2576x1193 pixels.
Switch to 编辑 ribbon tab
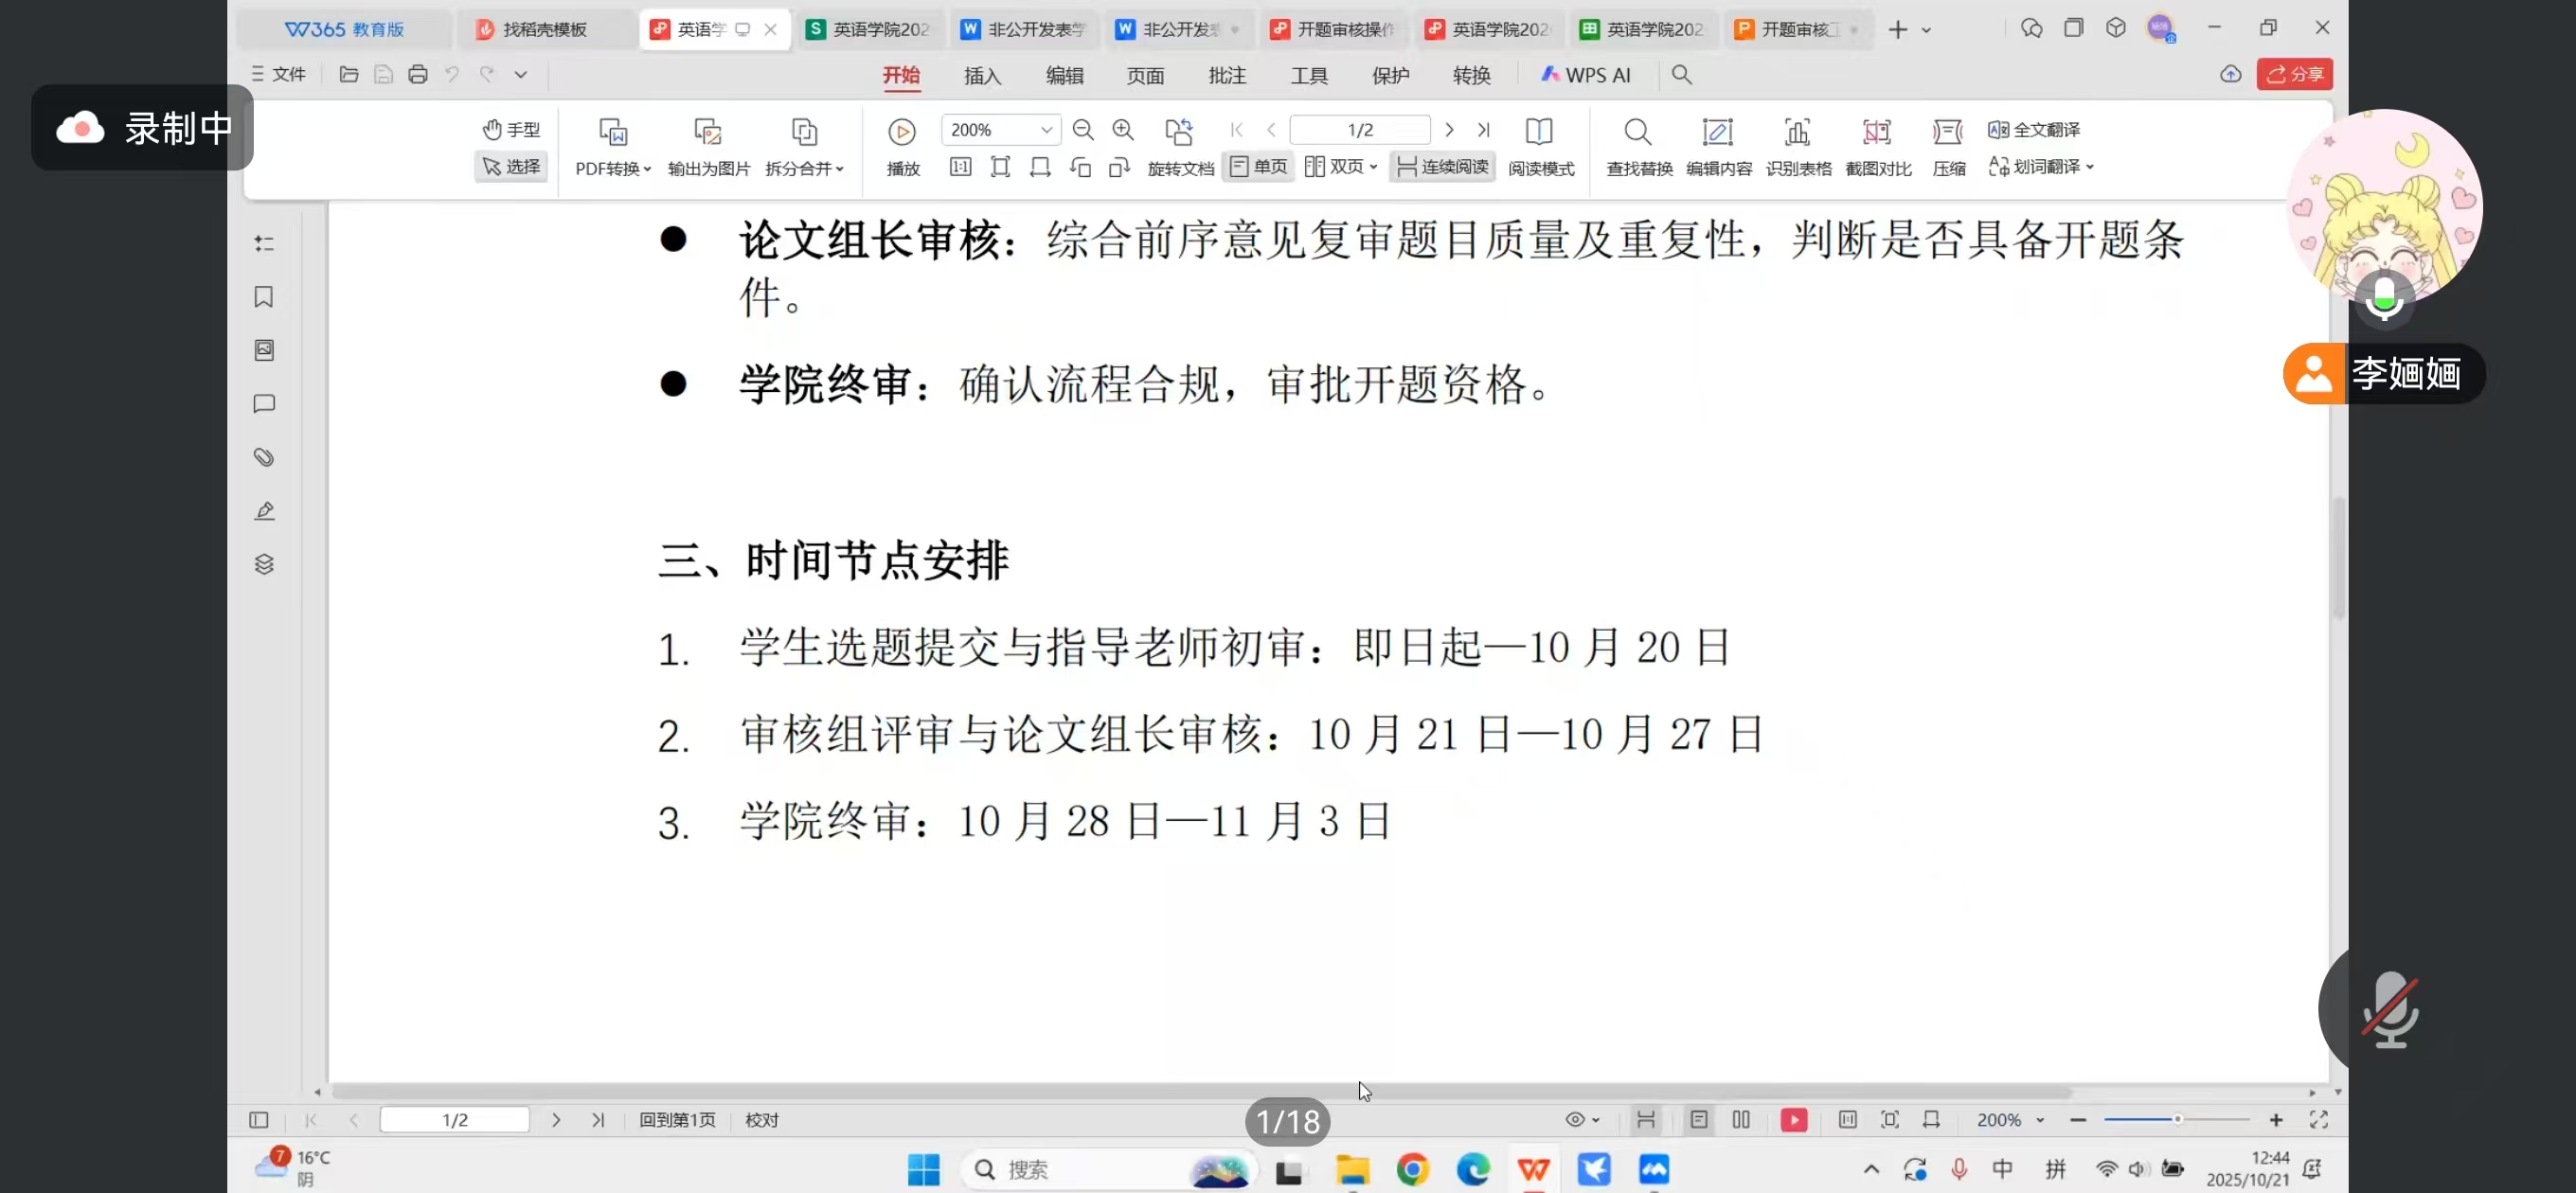point(1064,75)
